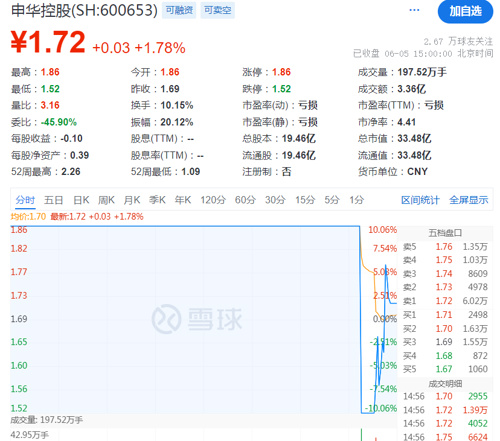
Task: Click the 52周最低 1.09 value
Action: 191,172
